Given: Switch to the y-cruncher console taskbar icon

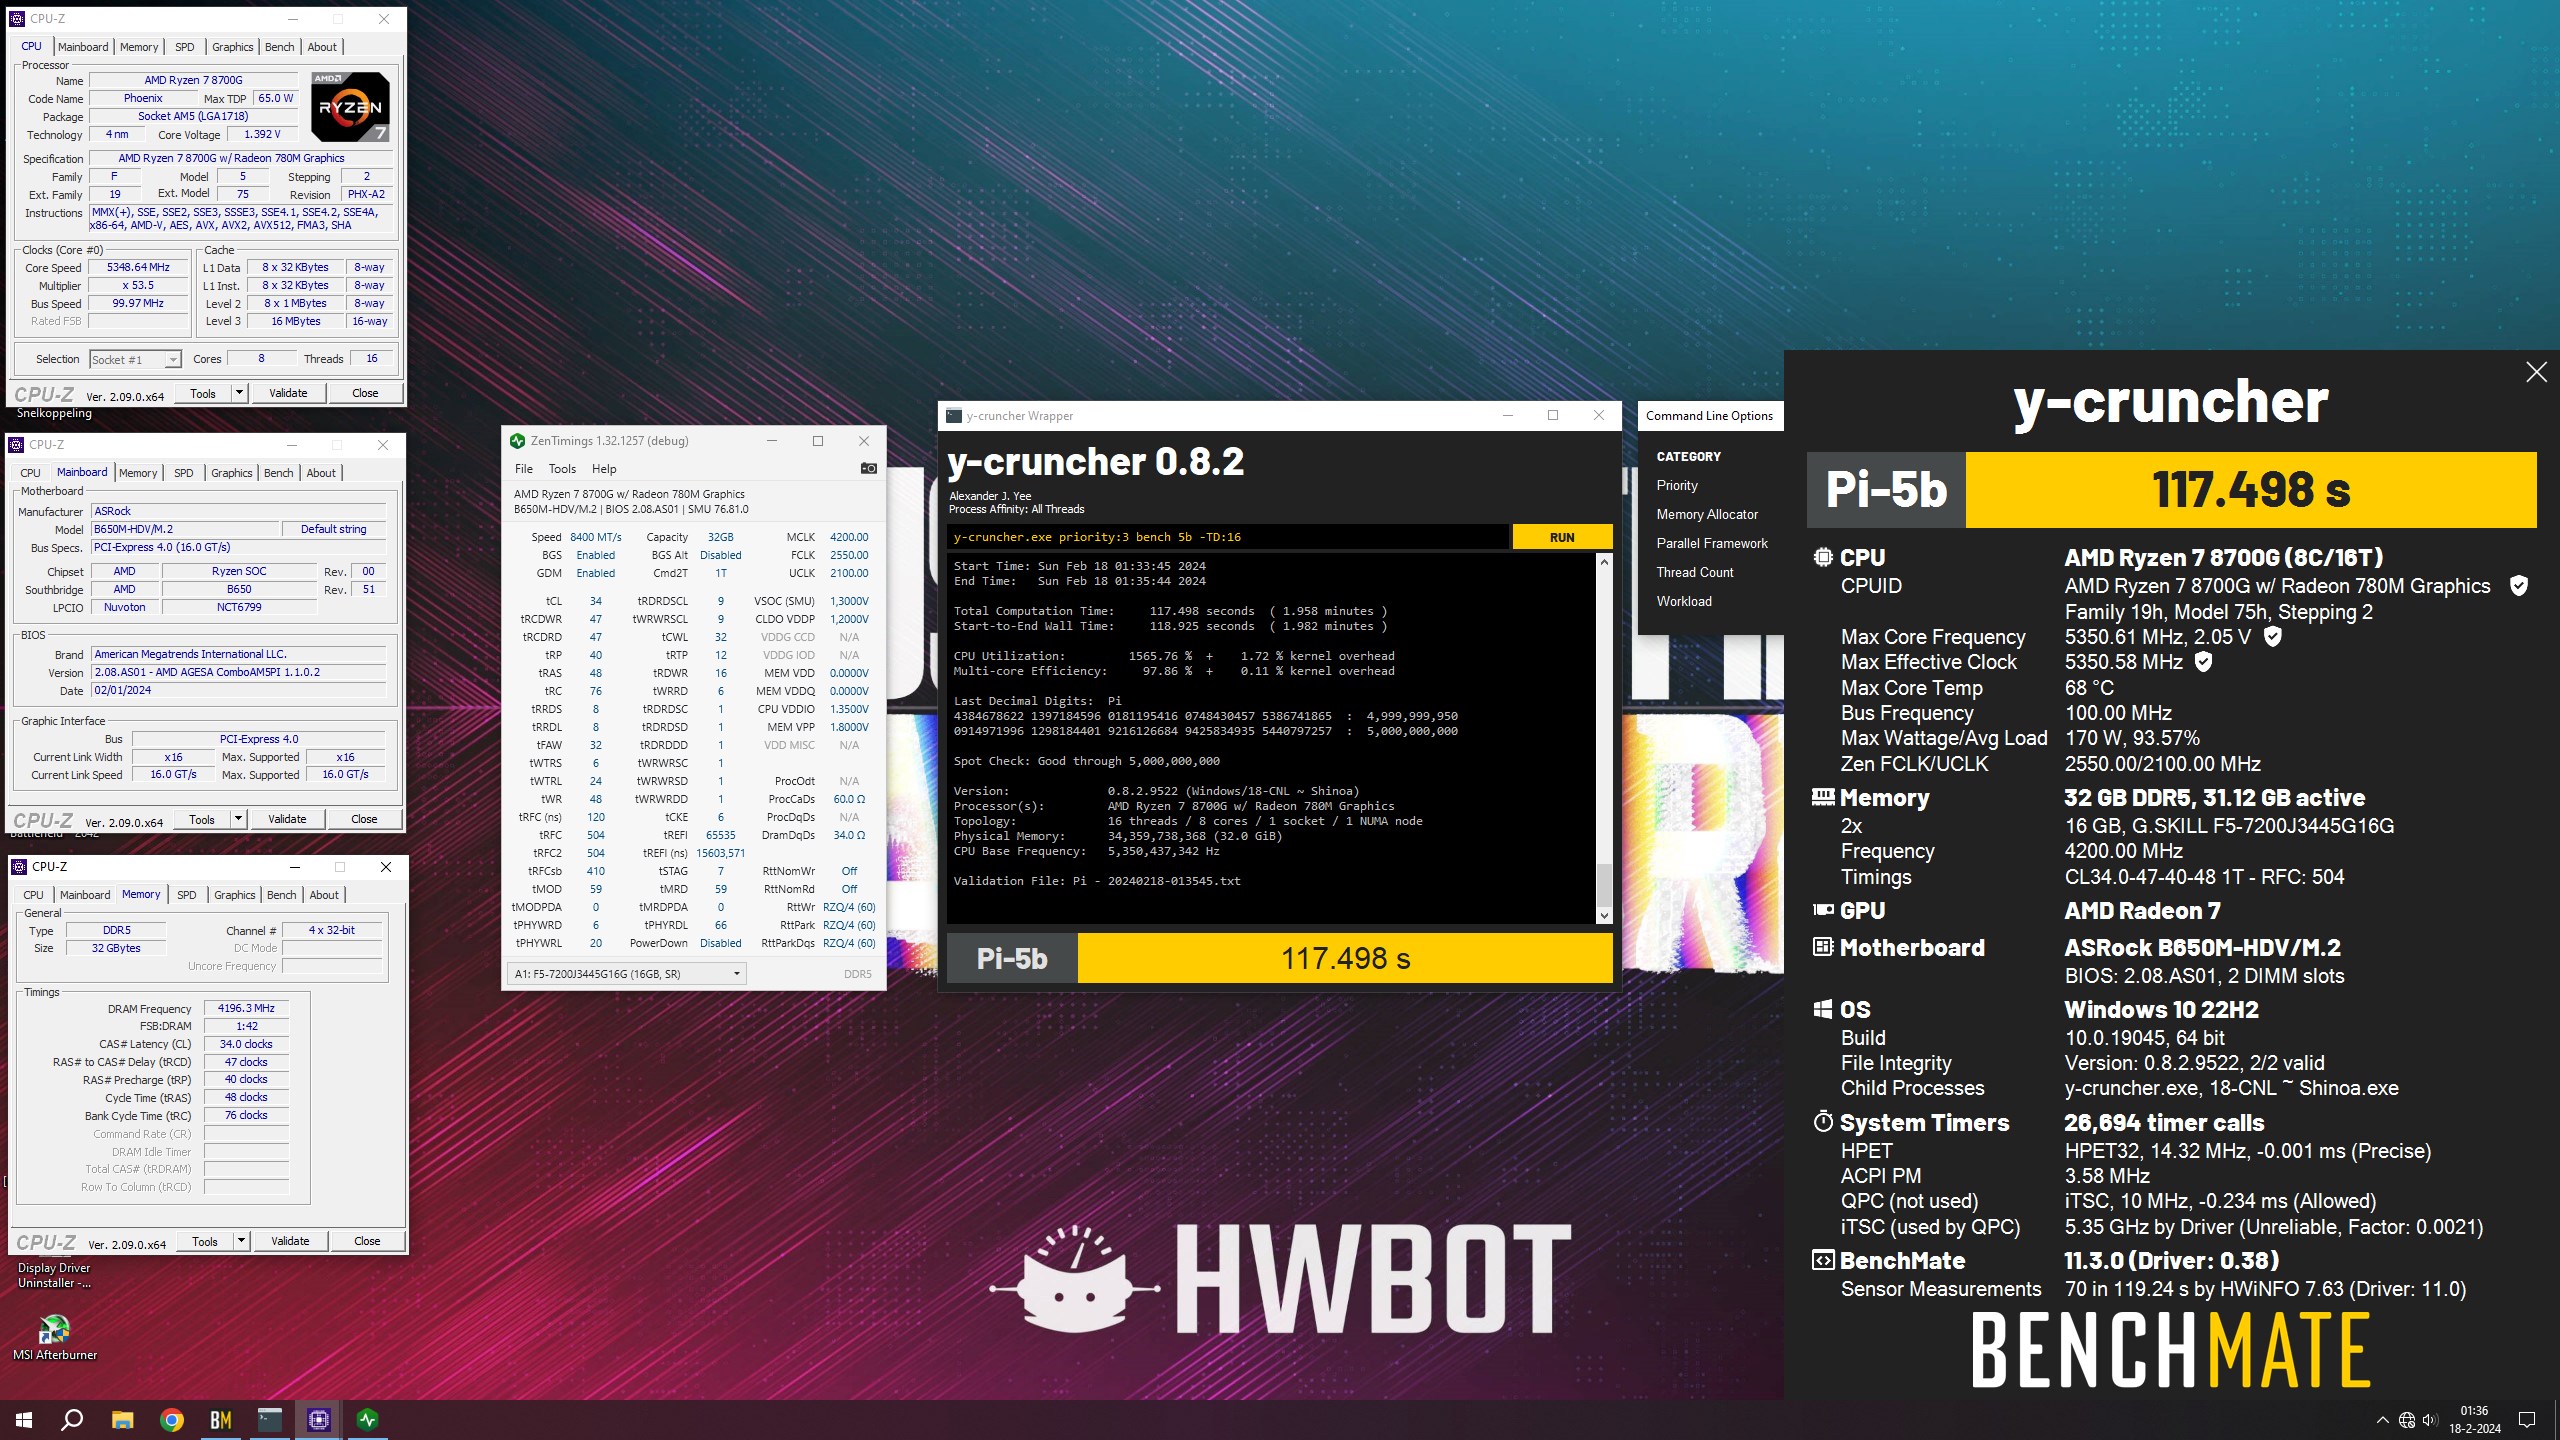Looking at the screenshot, I should (x=270, y=1419).
